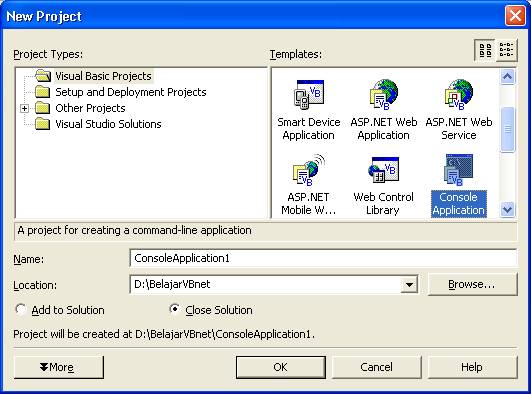Switch templates to large icons view
Screen dimensions: 531x394
coord(485,50)
